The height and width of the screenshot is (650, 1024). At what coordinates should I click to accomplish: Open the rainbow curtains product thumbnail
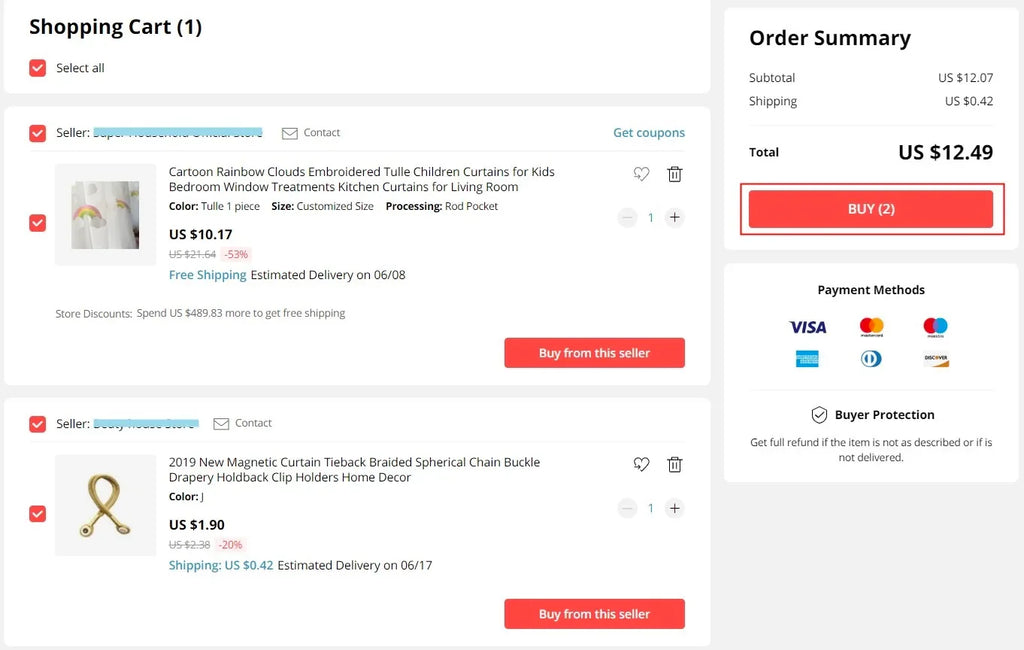pyautogui.click(x=105, y=215)
